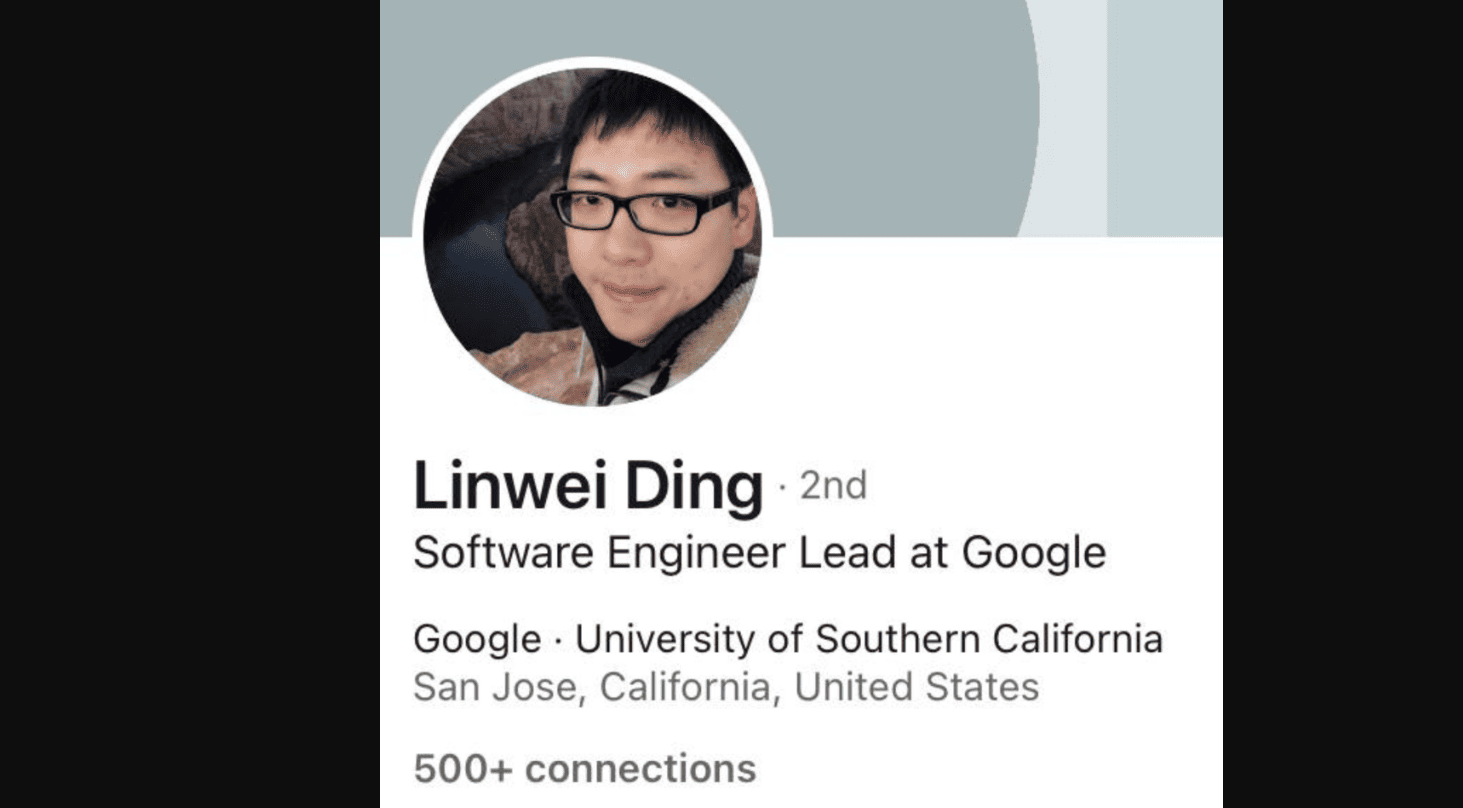Open University of Southern California link
The height and width of the screenshot is (808, 1463).
coord(869,639)
